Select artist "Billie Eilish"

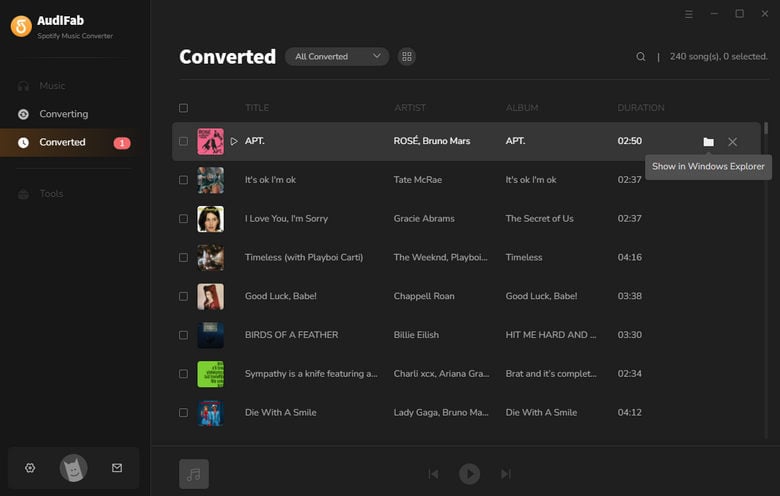coord(416,335)
